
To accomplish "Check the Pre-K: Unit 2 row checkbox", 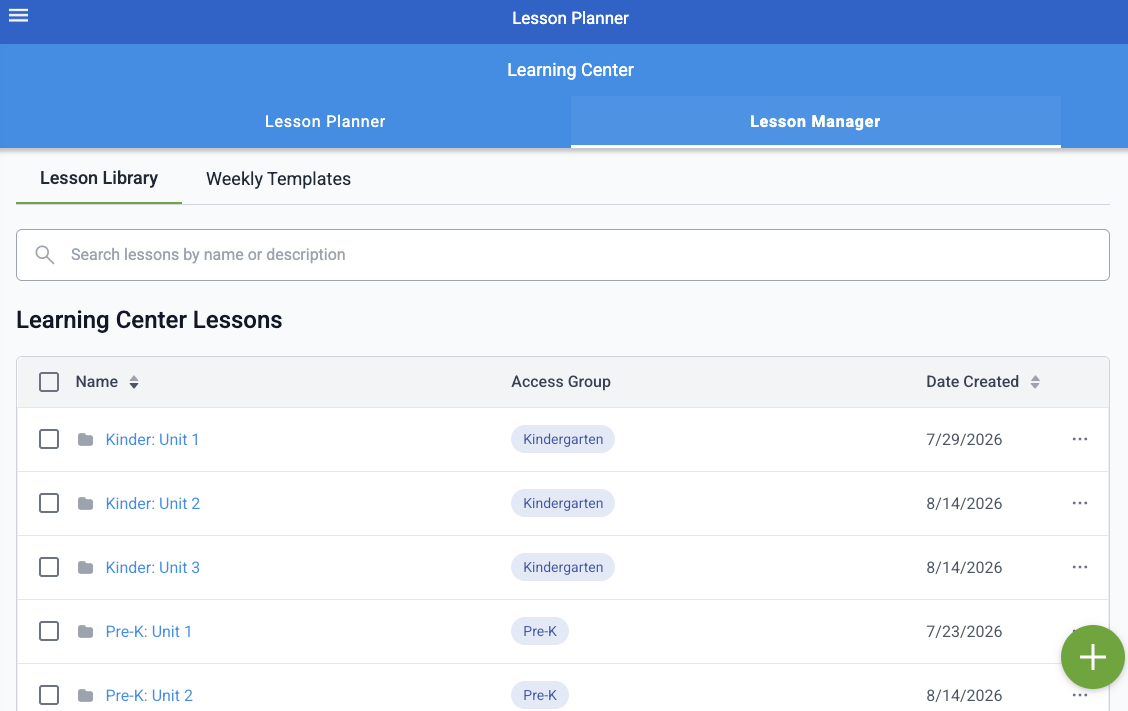I will pyautogui.click(x=49, y=695).
